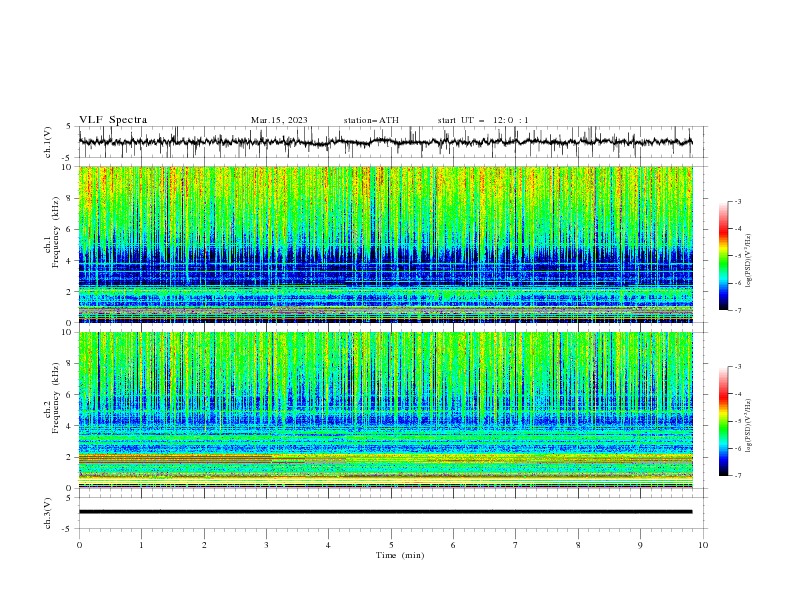Image resolution: width=792 pixels, height=612 pixels.
Task: Click the "8" minute tick on time axis
Action: coord(578,545)
